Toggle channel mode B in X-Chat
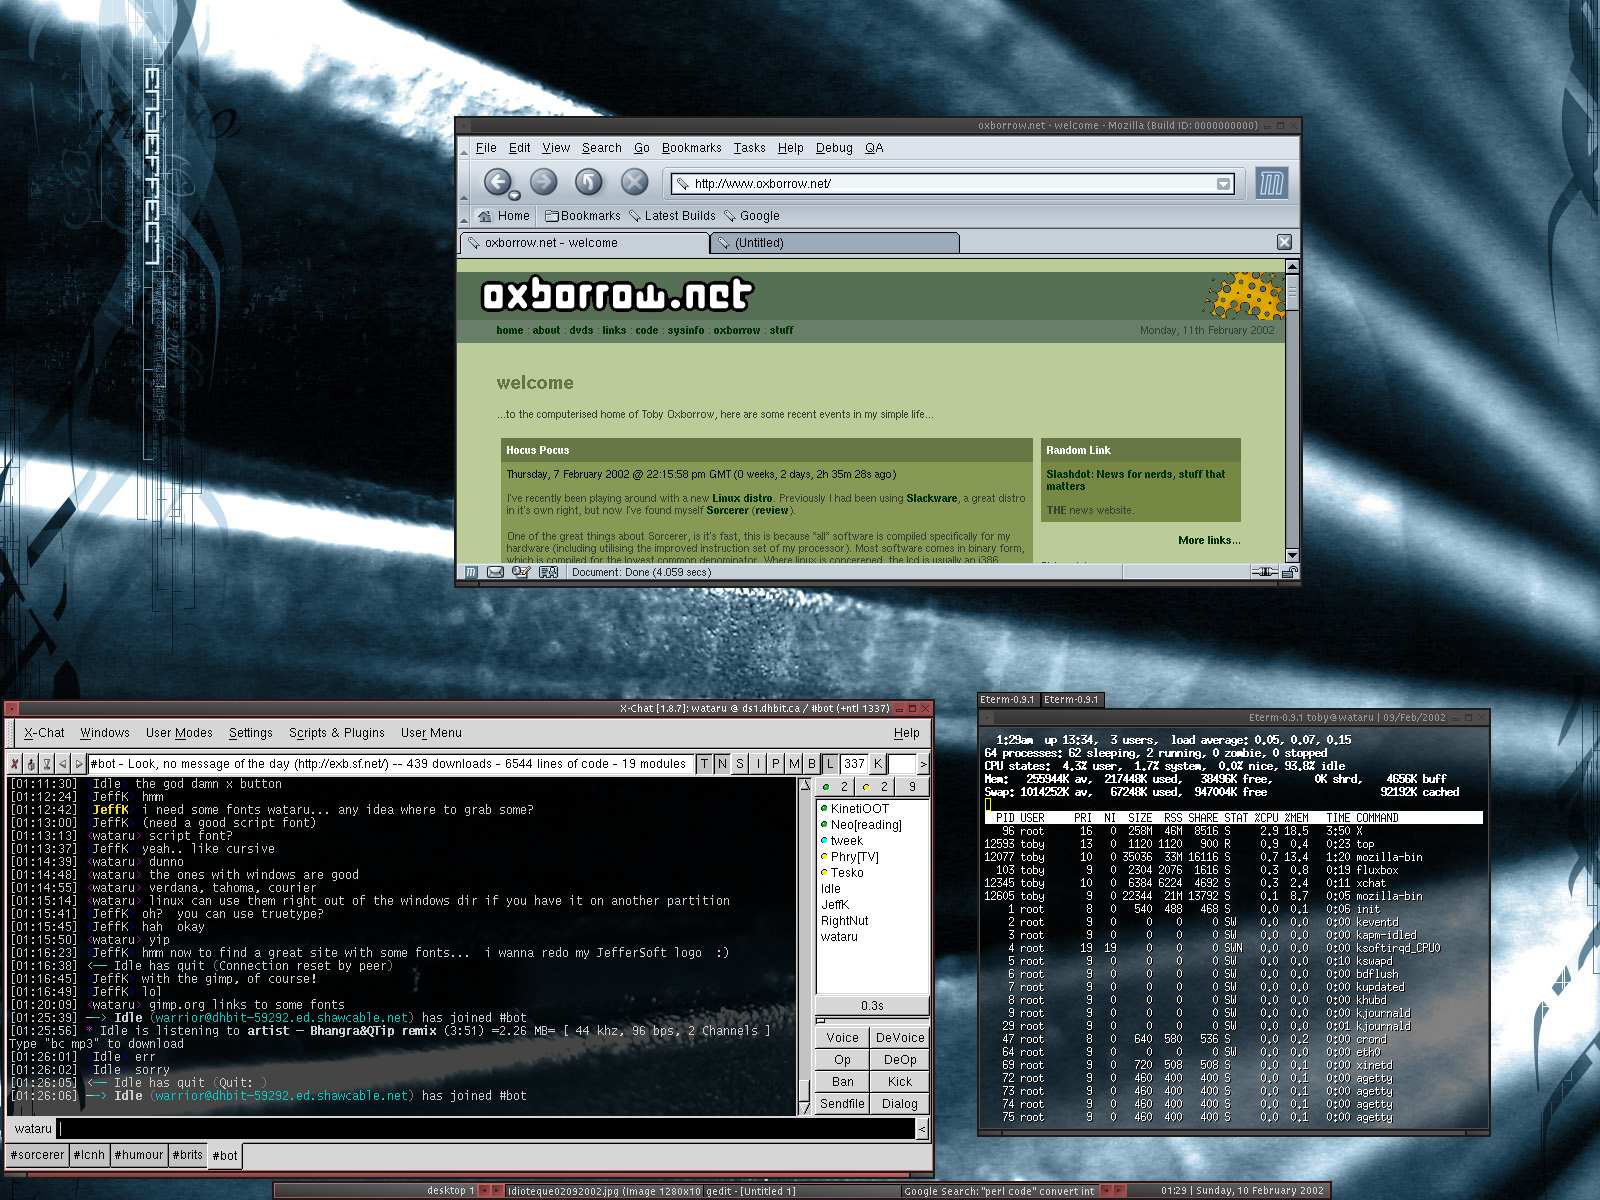 pos(812,764)
